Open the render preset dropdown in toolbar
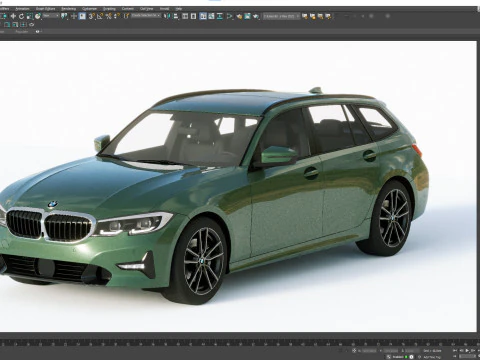Image resolution: width=480 pixels, height=360 pixels. [x=281, y=16]
